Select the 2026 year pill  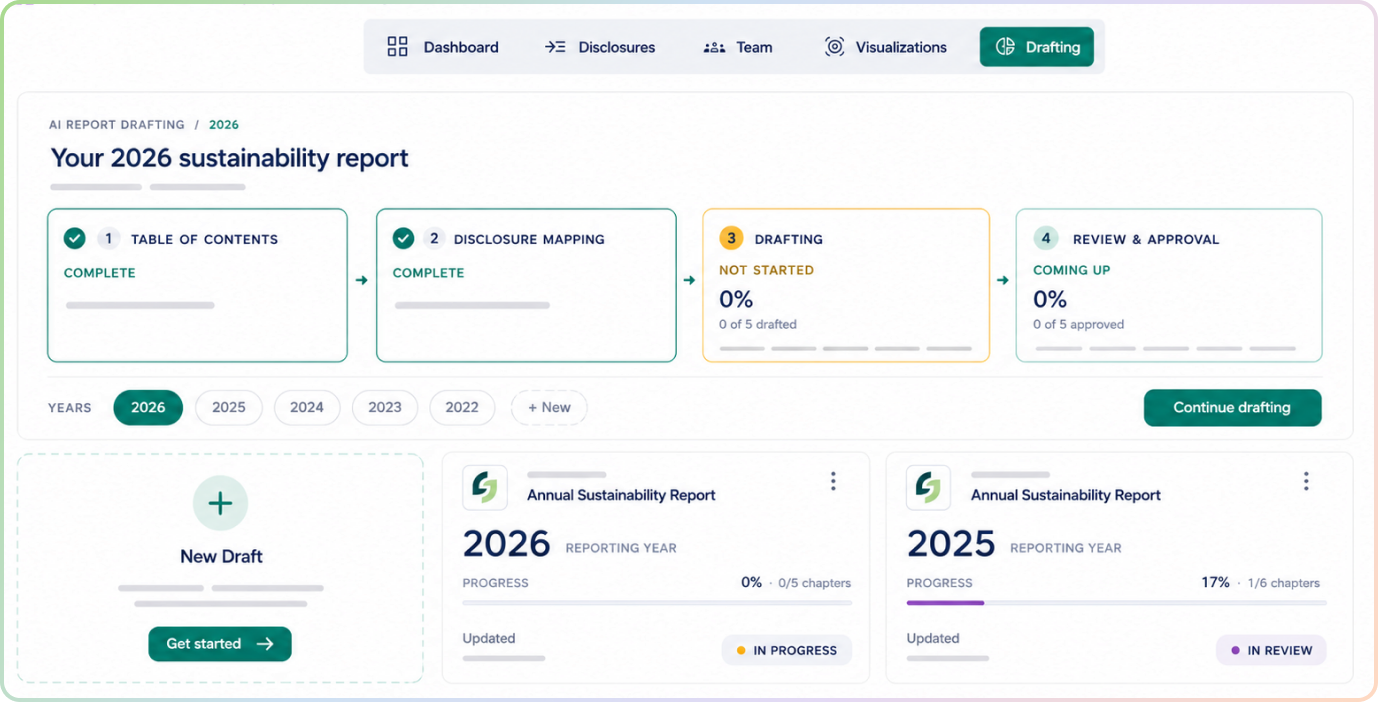(x=148, y=407)
